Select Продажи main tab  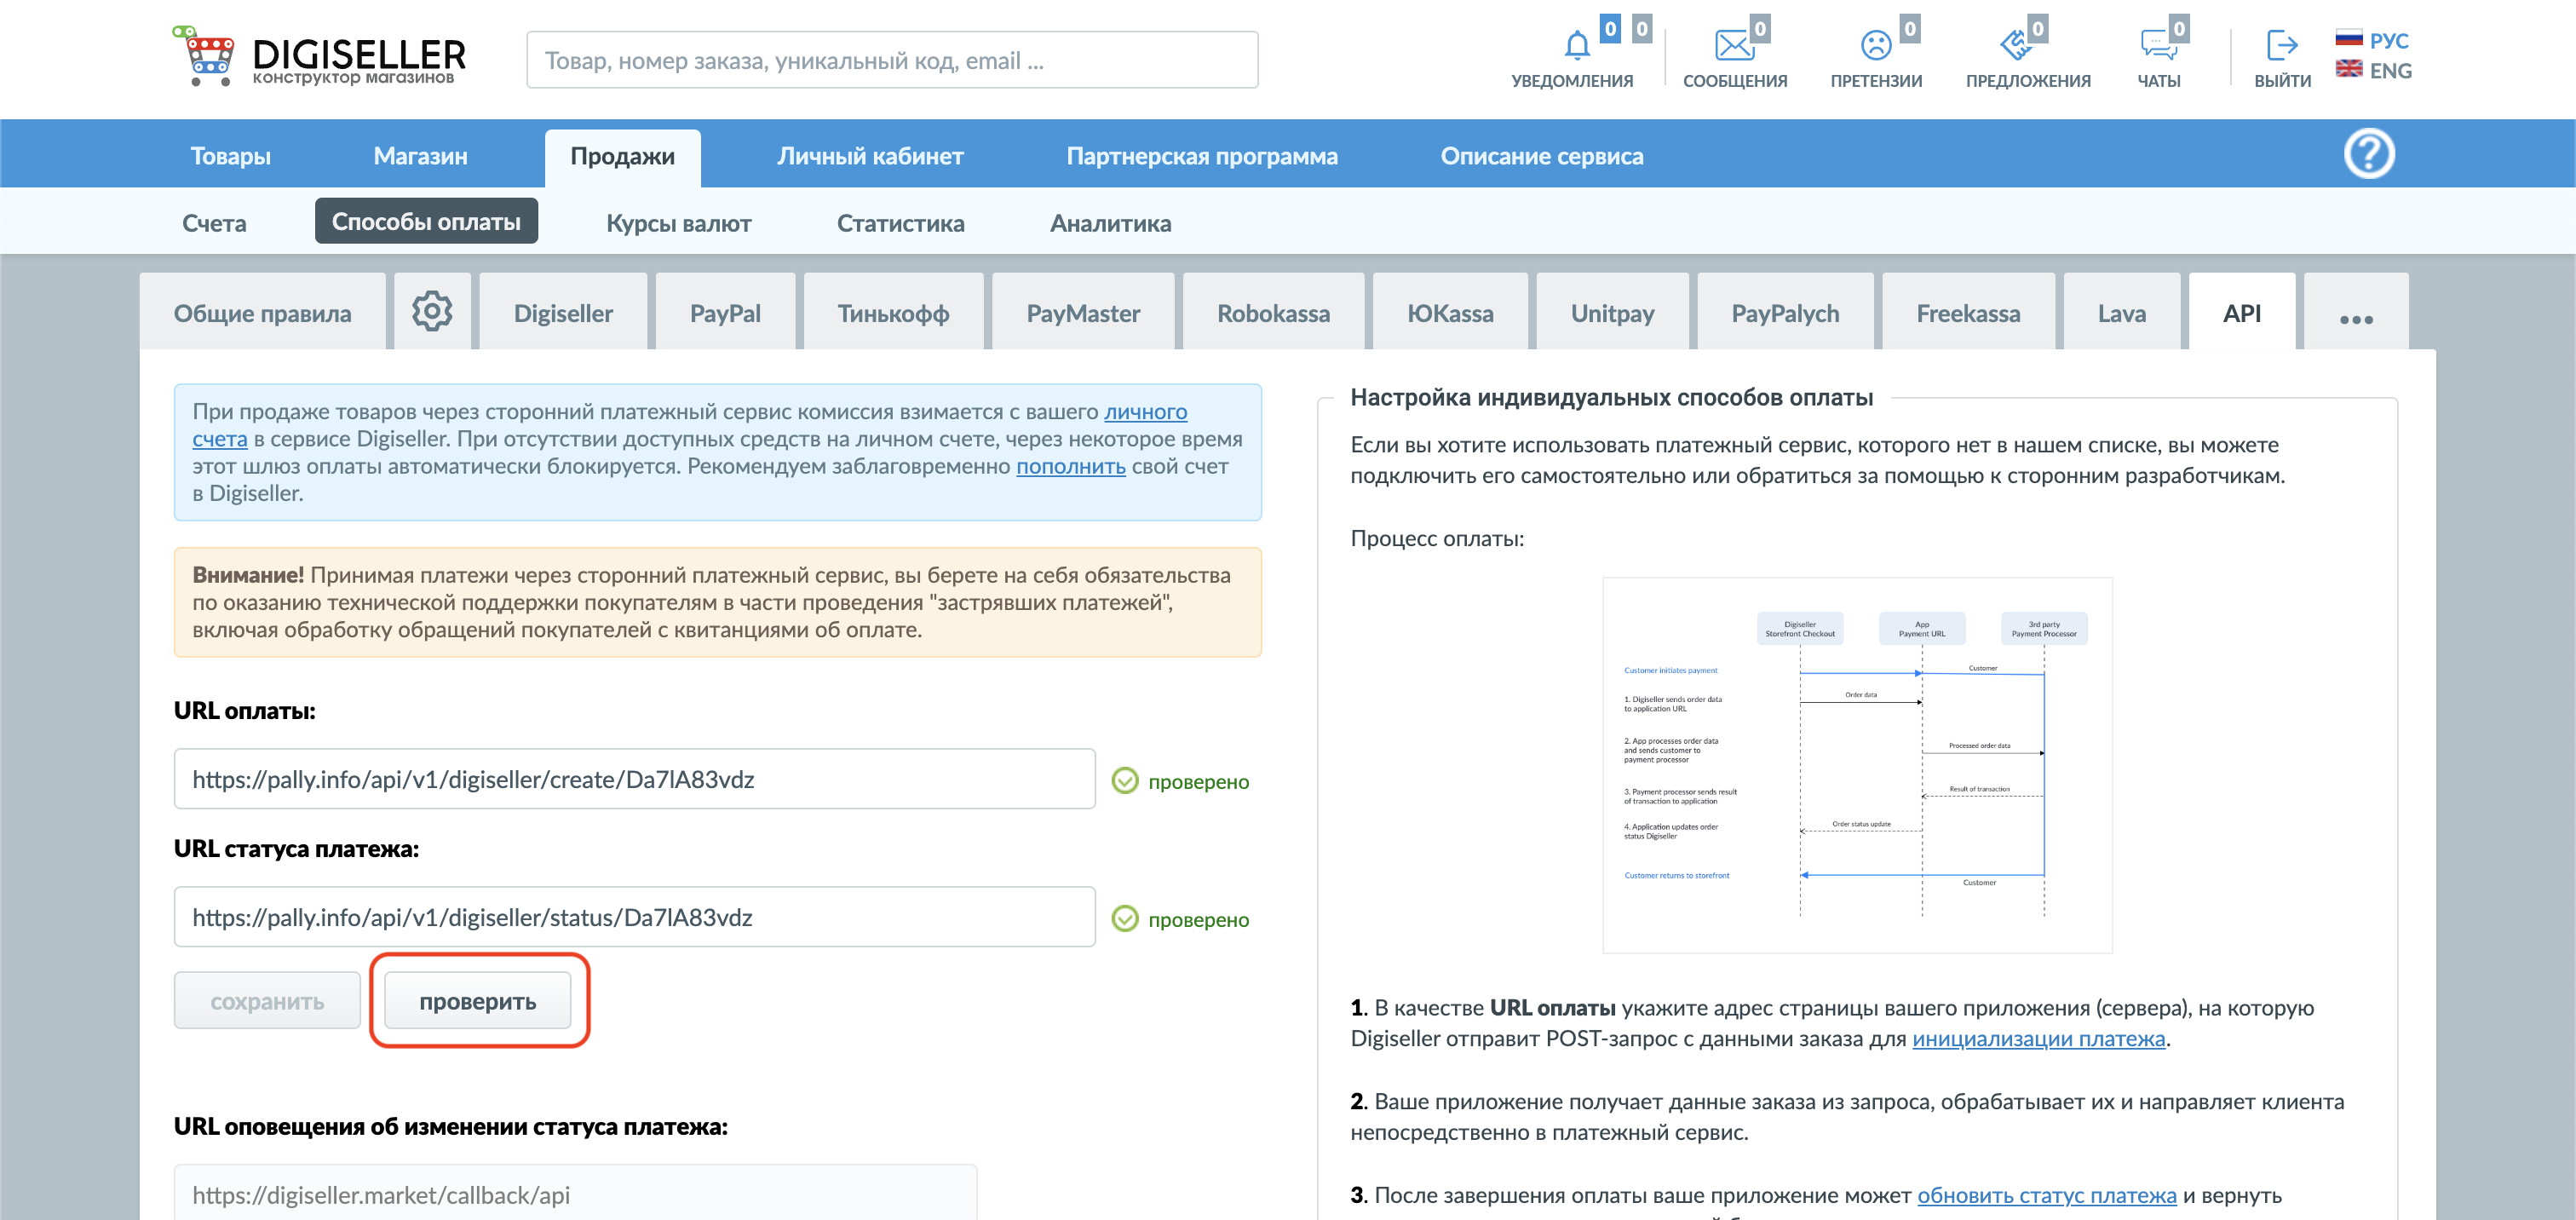(x=622, y=156)
